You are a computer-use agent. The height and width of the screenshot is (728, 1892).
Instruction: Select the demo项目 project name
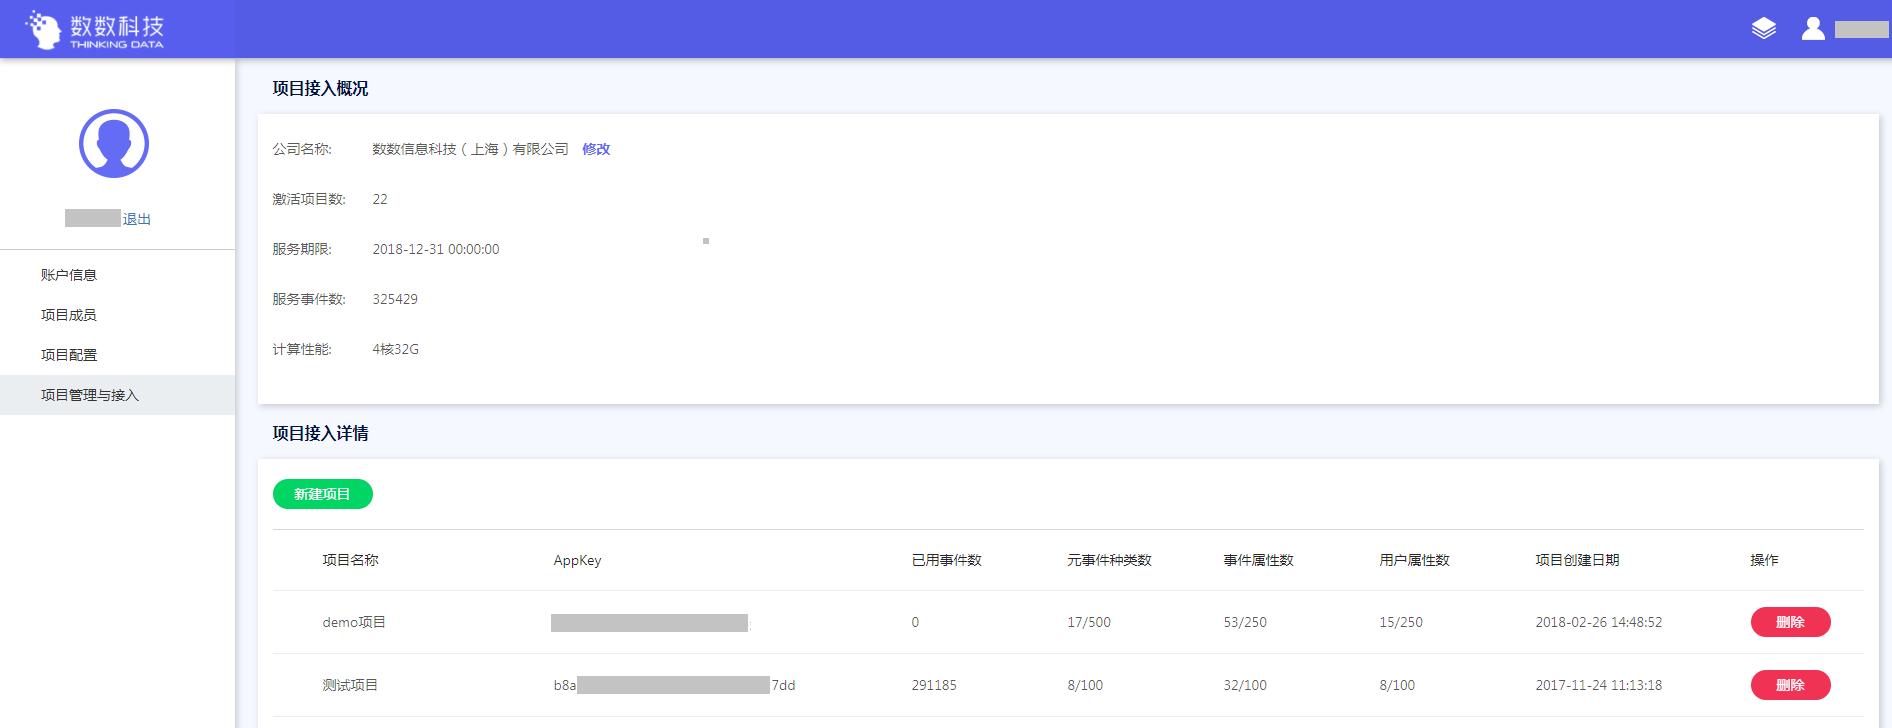354,622
